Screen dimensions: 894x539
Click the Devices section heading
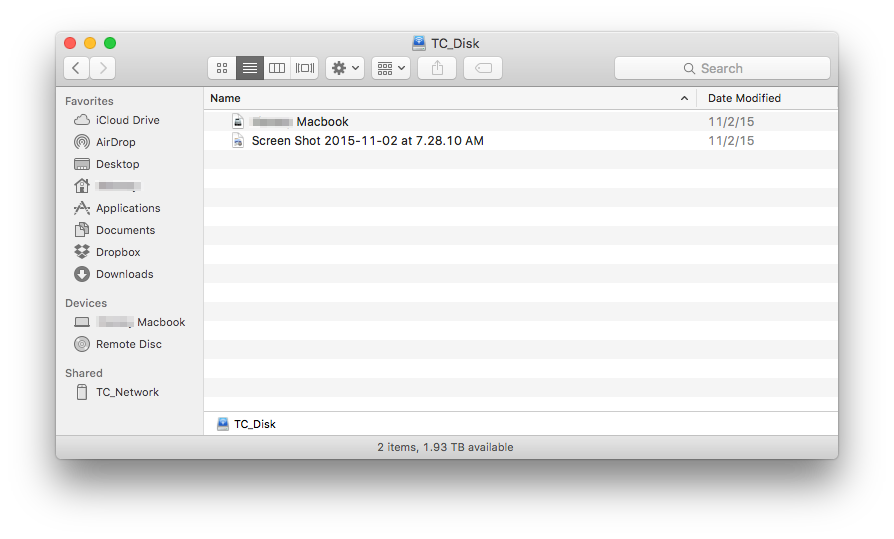tap(86, 303)
